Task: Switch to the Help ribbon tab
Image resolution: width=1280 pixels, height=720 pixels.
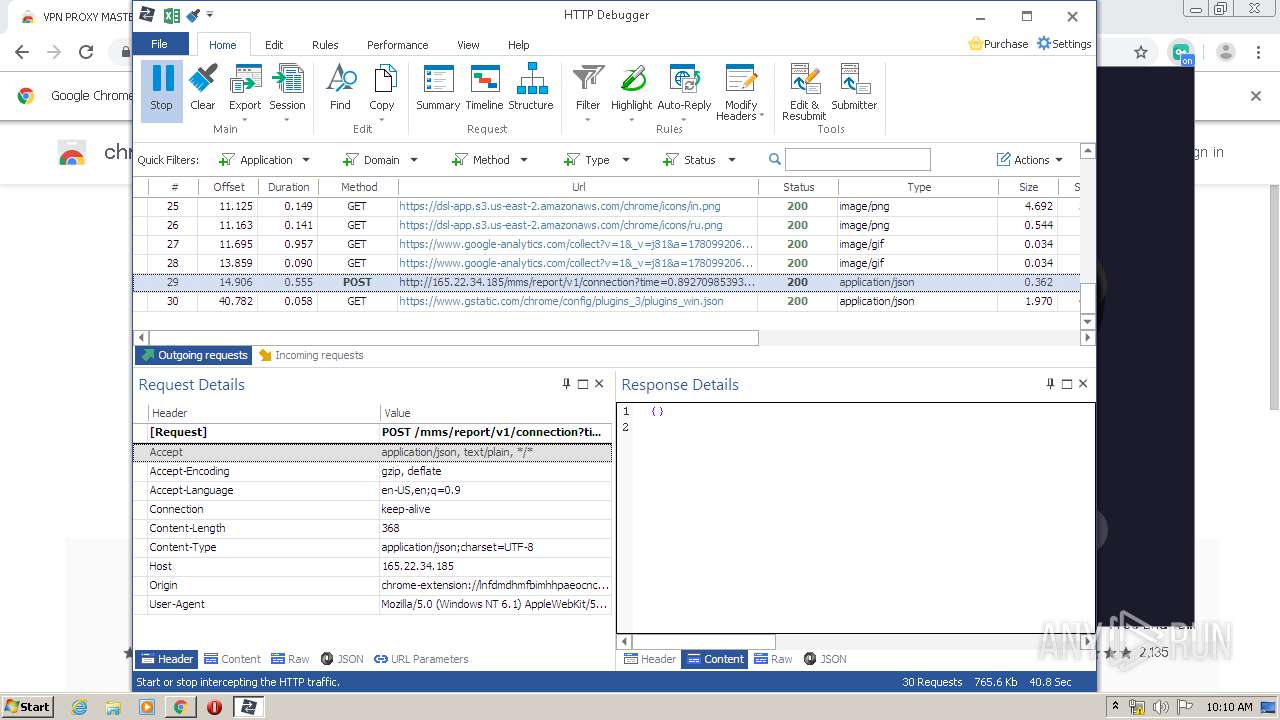Action: point(518,45)
